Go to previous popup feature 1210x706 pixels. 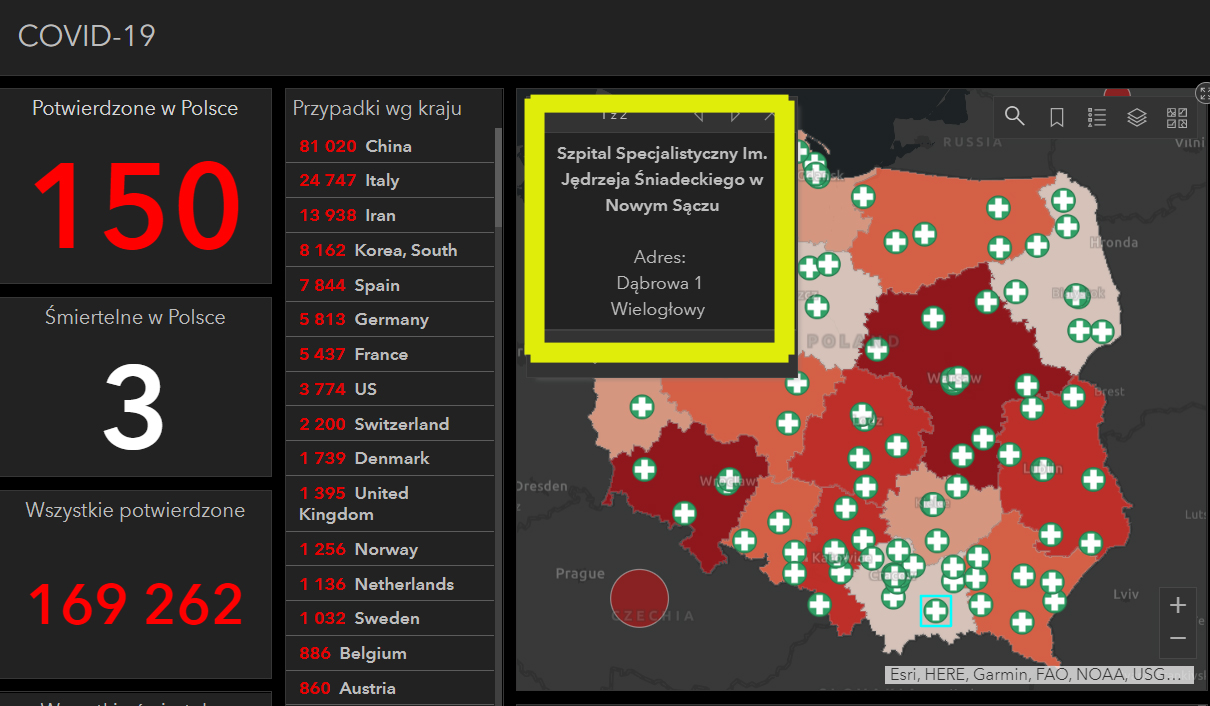click(x=699, y=115)
